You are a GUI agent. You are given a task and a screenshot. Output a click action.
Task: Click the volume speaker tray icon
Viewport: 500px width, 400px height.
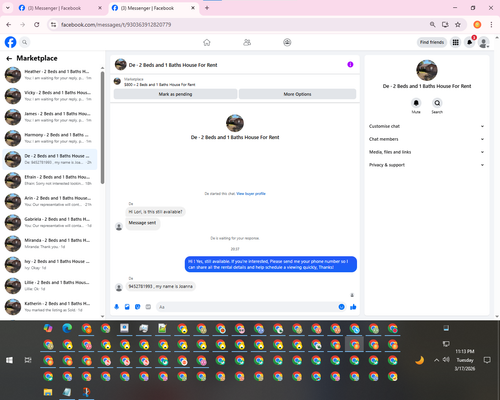tap(446, 360)
